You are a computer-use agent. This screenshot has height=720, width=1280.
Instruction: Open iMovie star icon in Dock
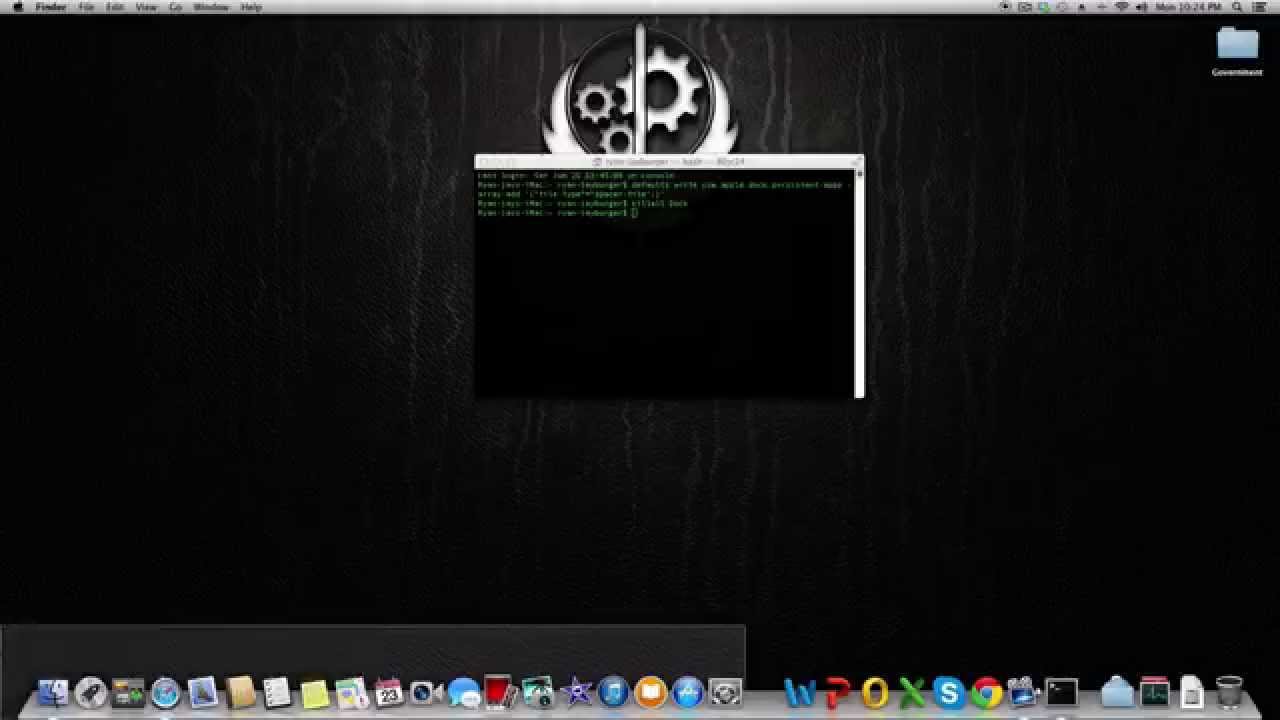576,692
